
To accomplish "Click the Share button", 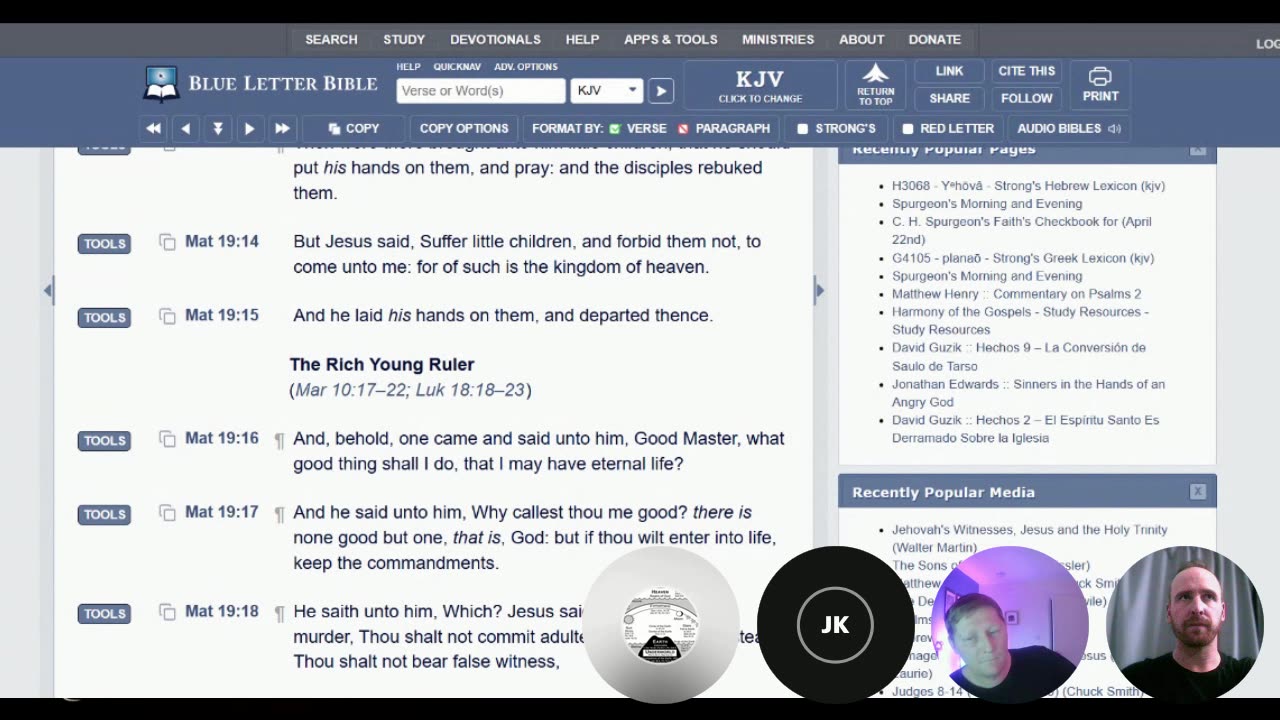I will (949, 98).
